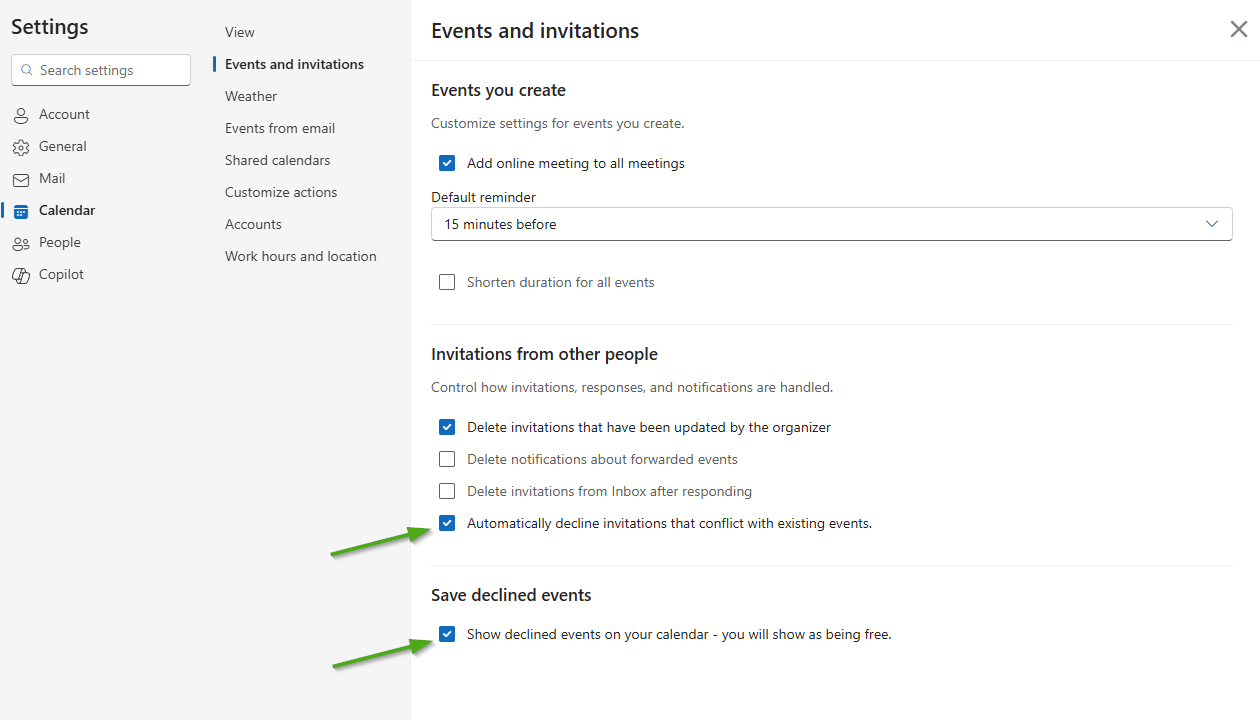The image size is (1260, 720).
Task: Click the Mail envelope icon
Action: (x=21, y=179)
